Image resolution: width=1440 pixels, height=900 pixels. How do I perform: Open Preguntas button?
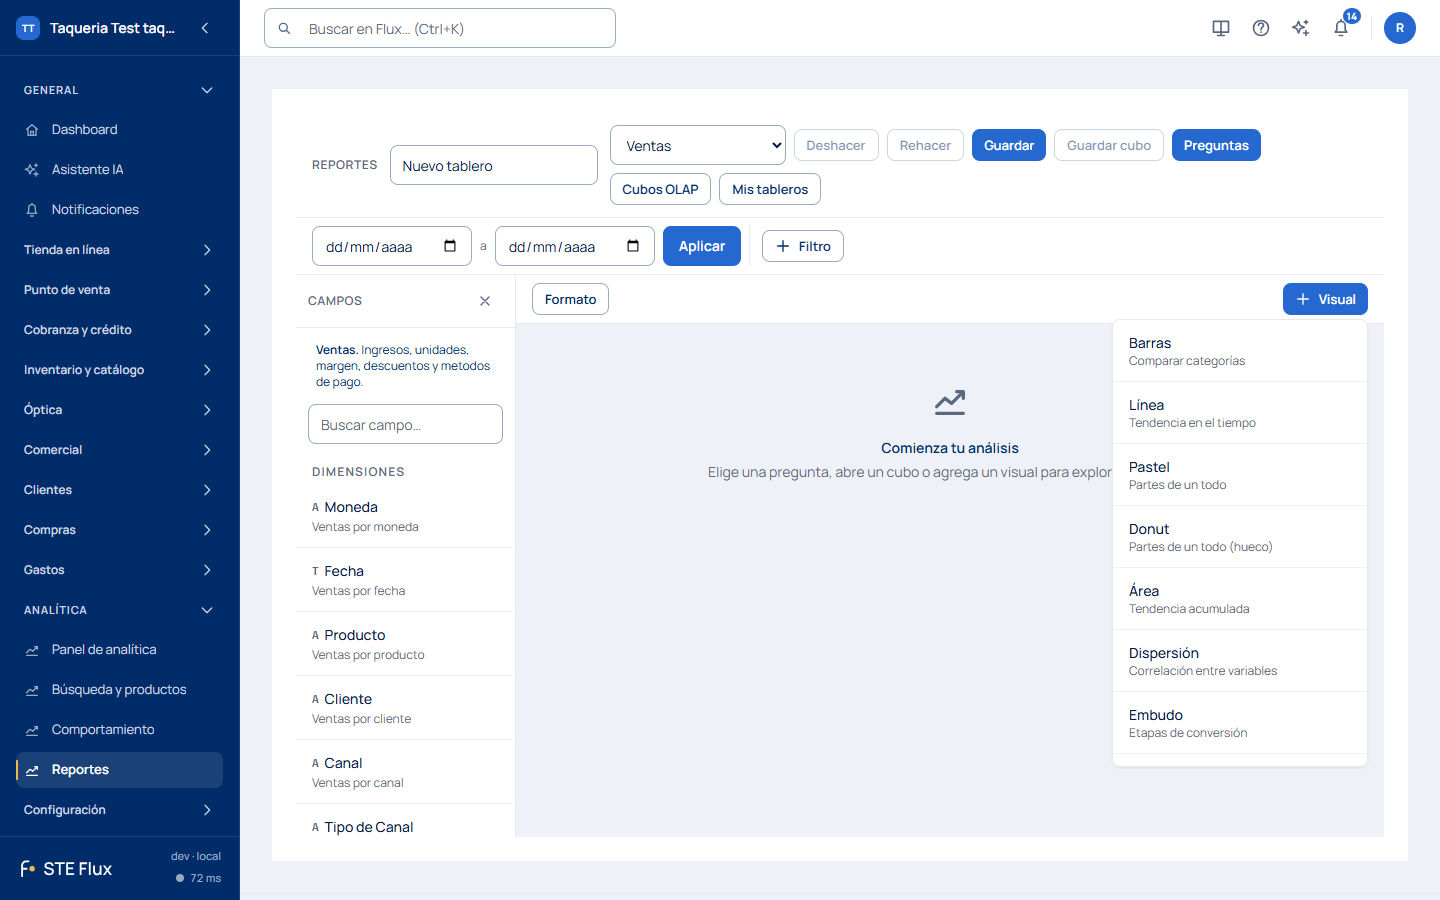click(x=1216, y=145)
